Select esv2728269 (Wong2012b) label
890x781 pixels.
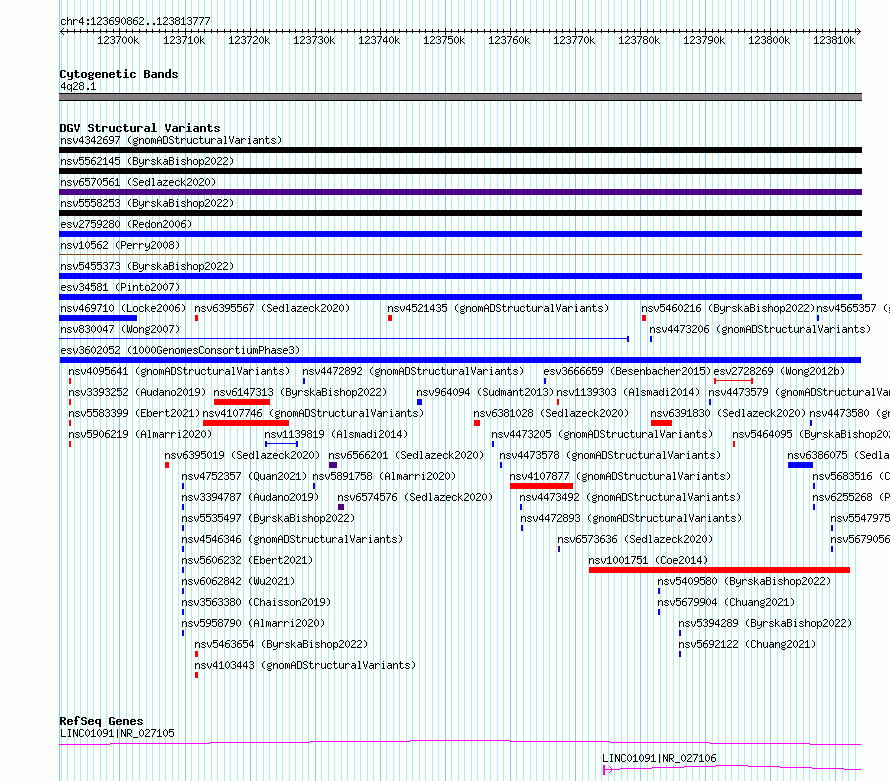click(779, 371)
